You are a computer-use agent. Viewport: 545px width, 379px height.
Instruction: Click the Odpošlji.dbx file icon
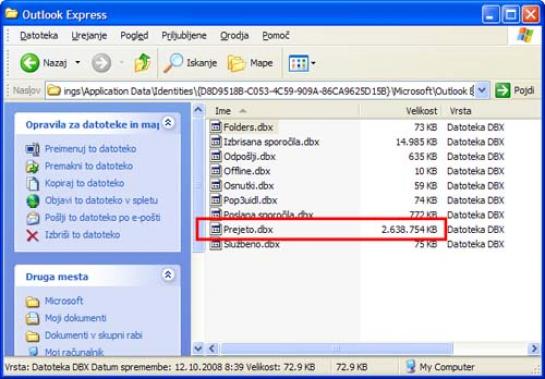coord(215,156)
